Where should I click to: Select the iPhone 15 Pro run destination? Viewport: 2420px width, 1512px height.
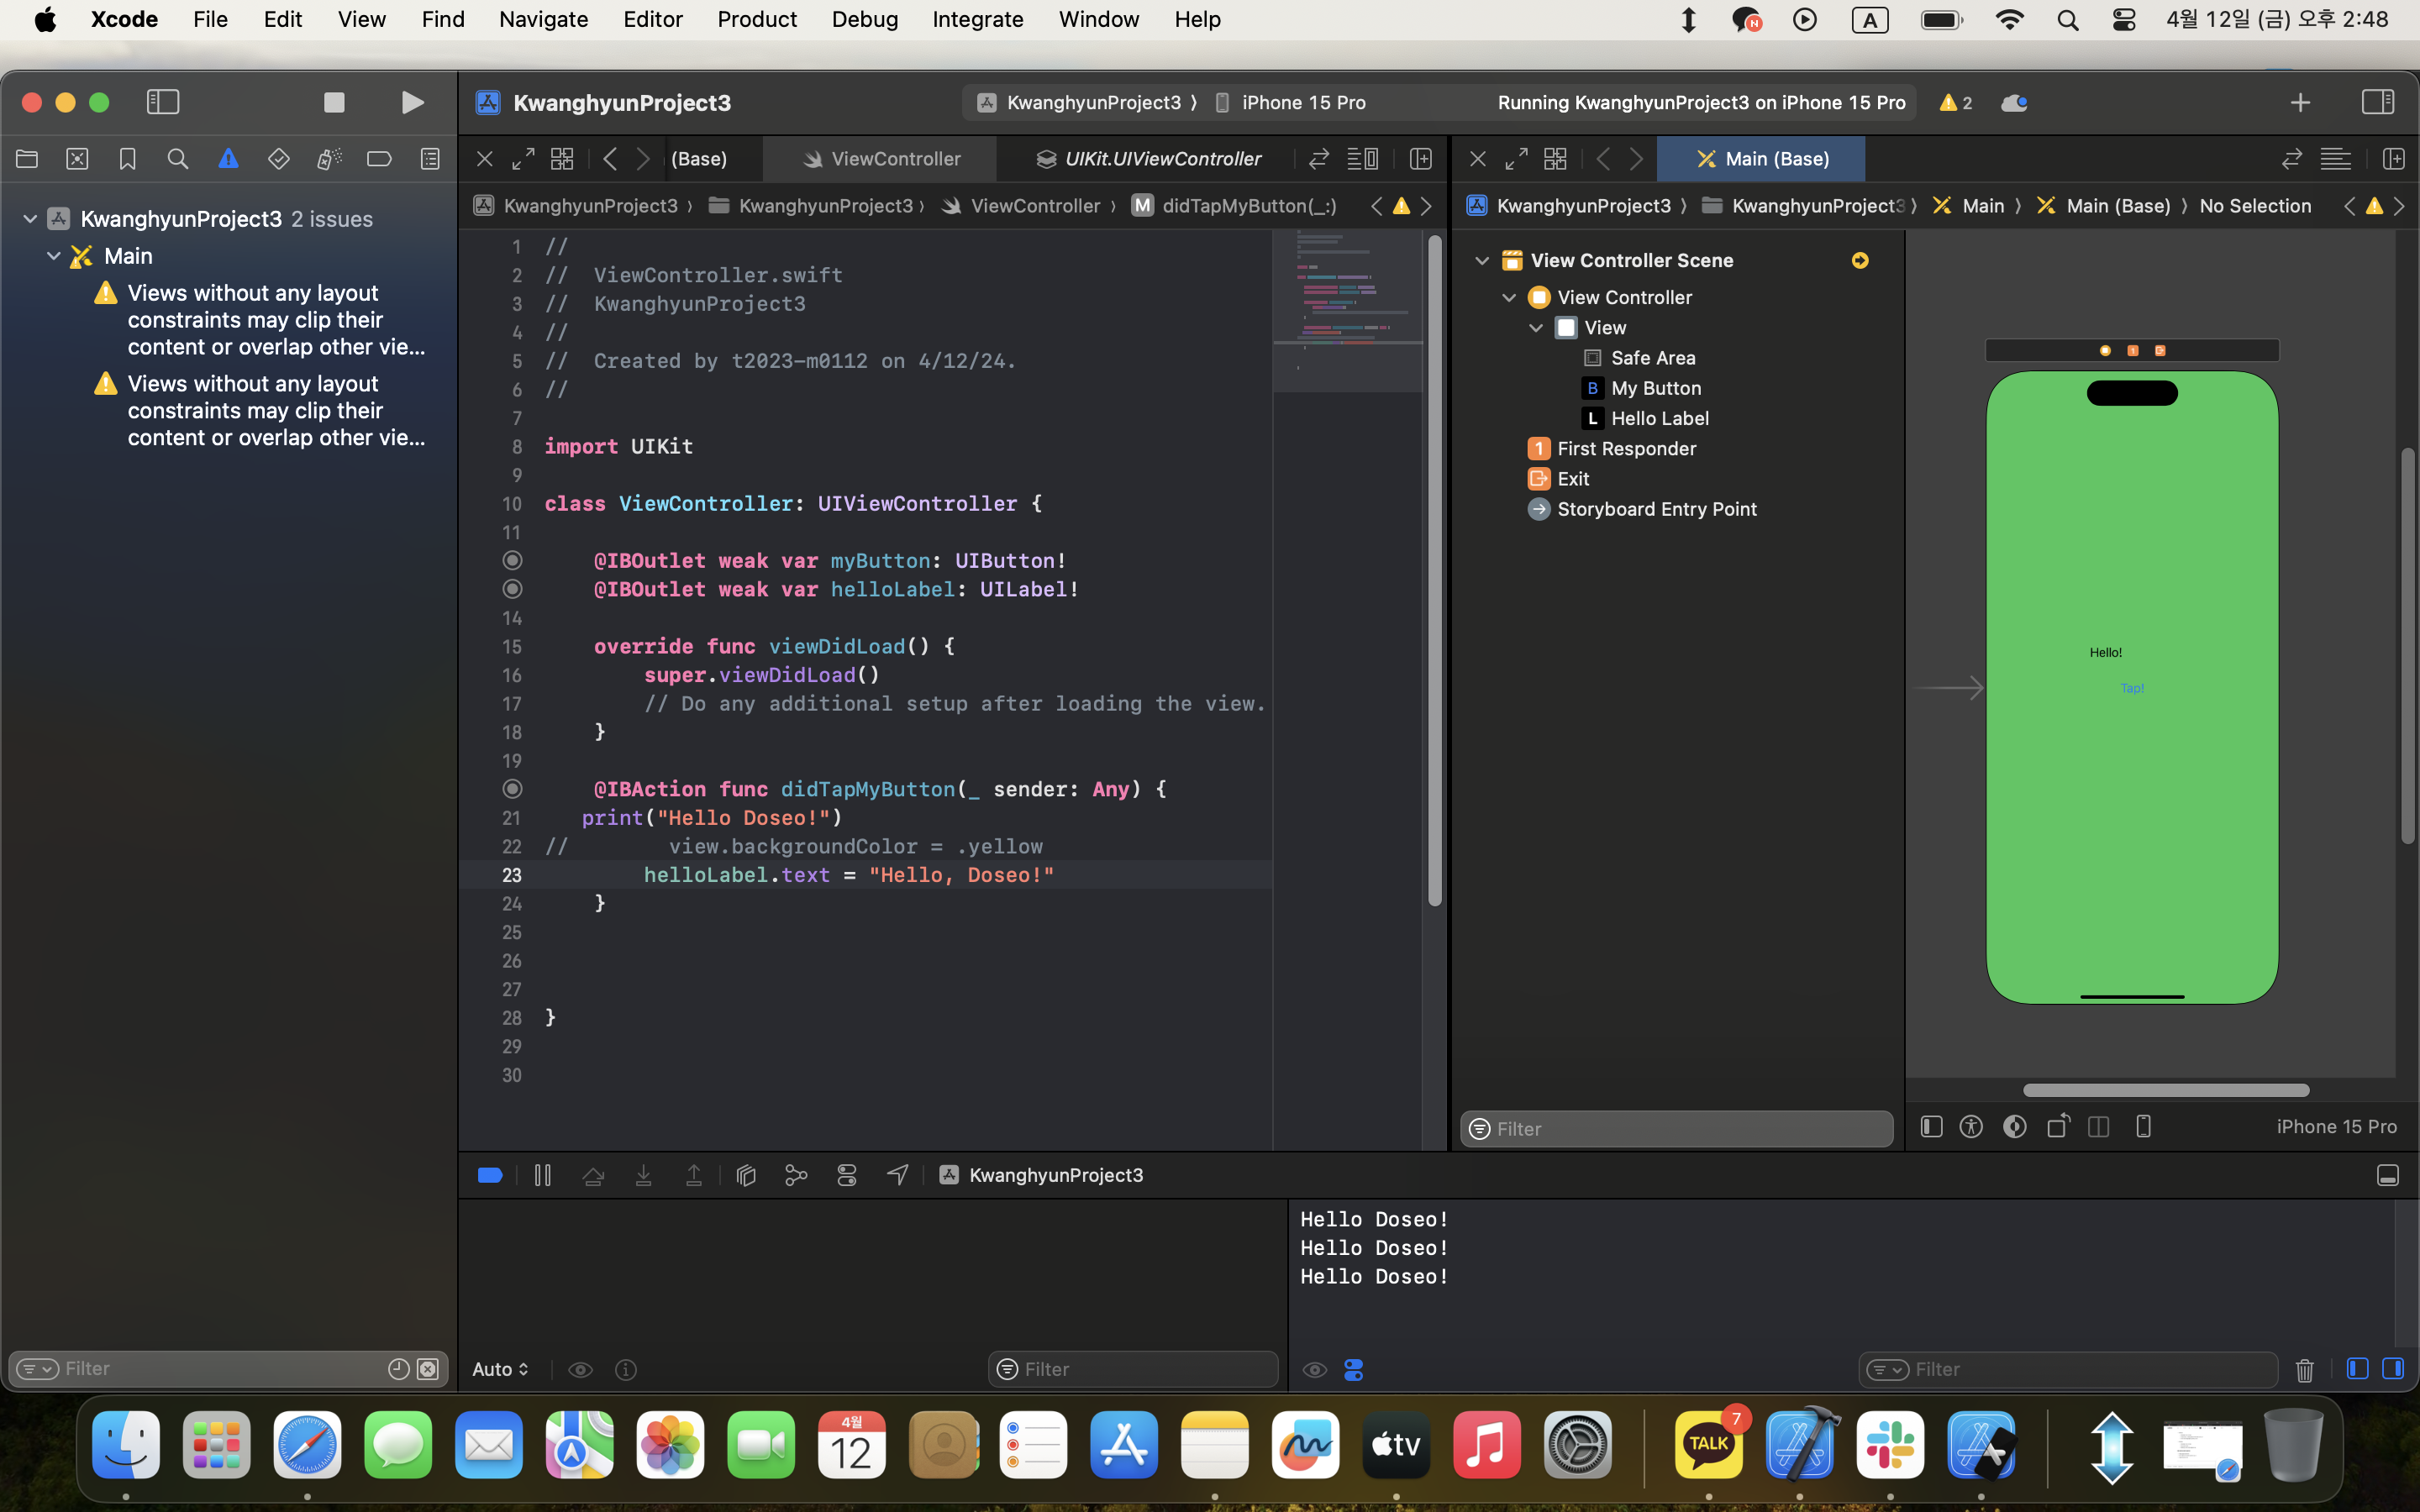coord(1302,102)
